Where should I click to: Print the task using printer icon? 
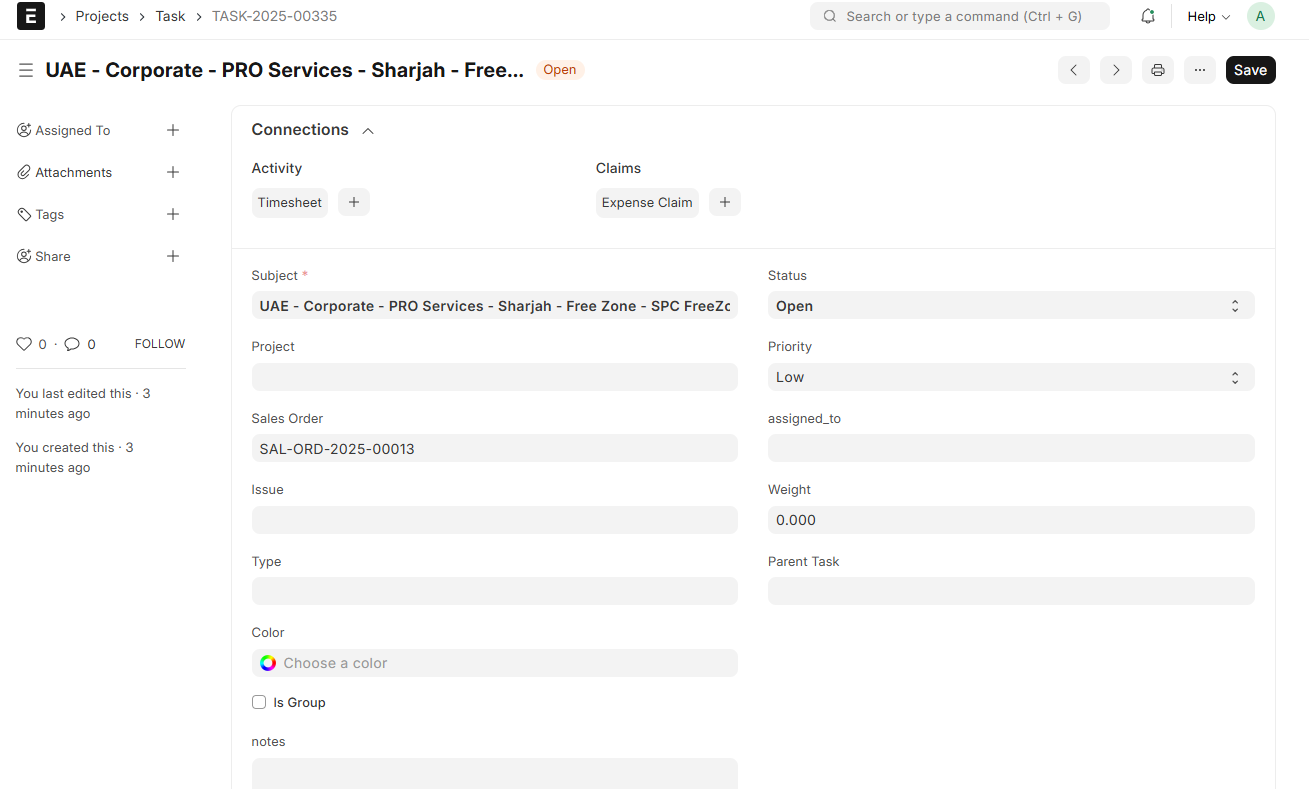tap(1157, 70)
